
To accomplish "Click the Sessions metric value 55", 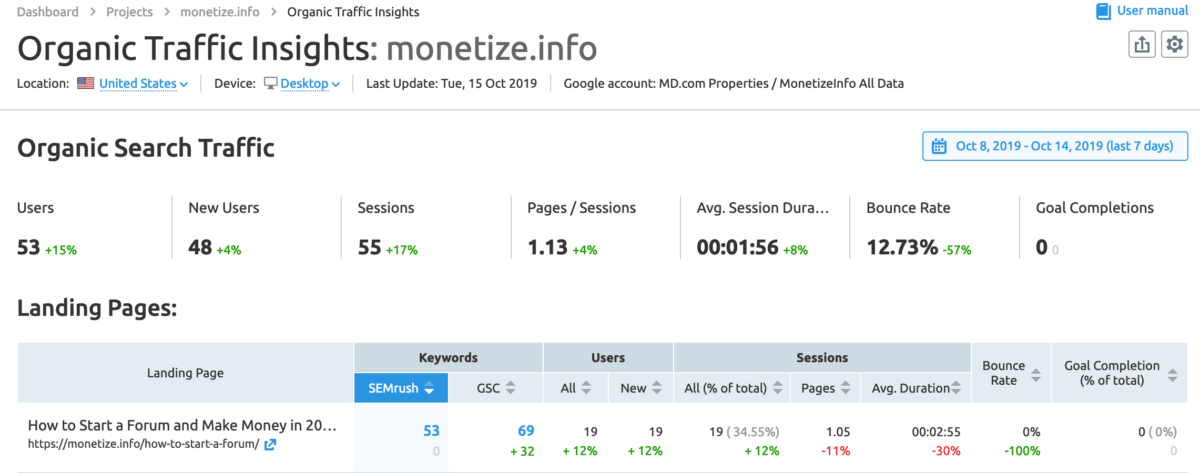I will pyautogui.click(x=369, y=247).
